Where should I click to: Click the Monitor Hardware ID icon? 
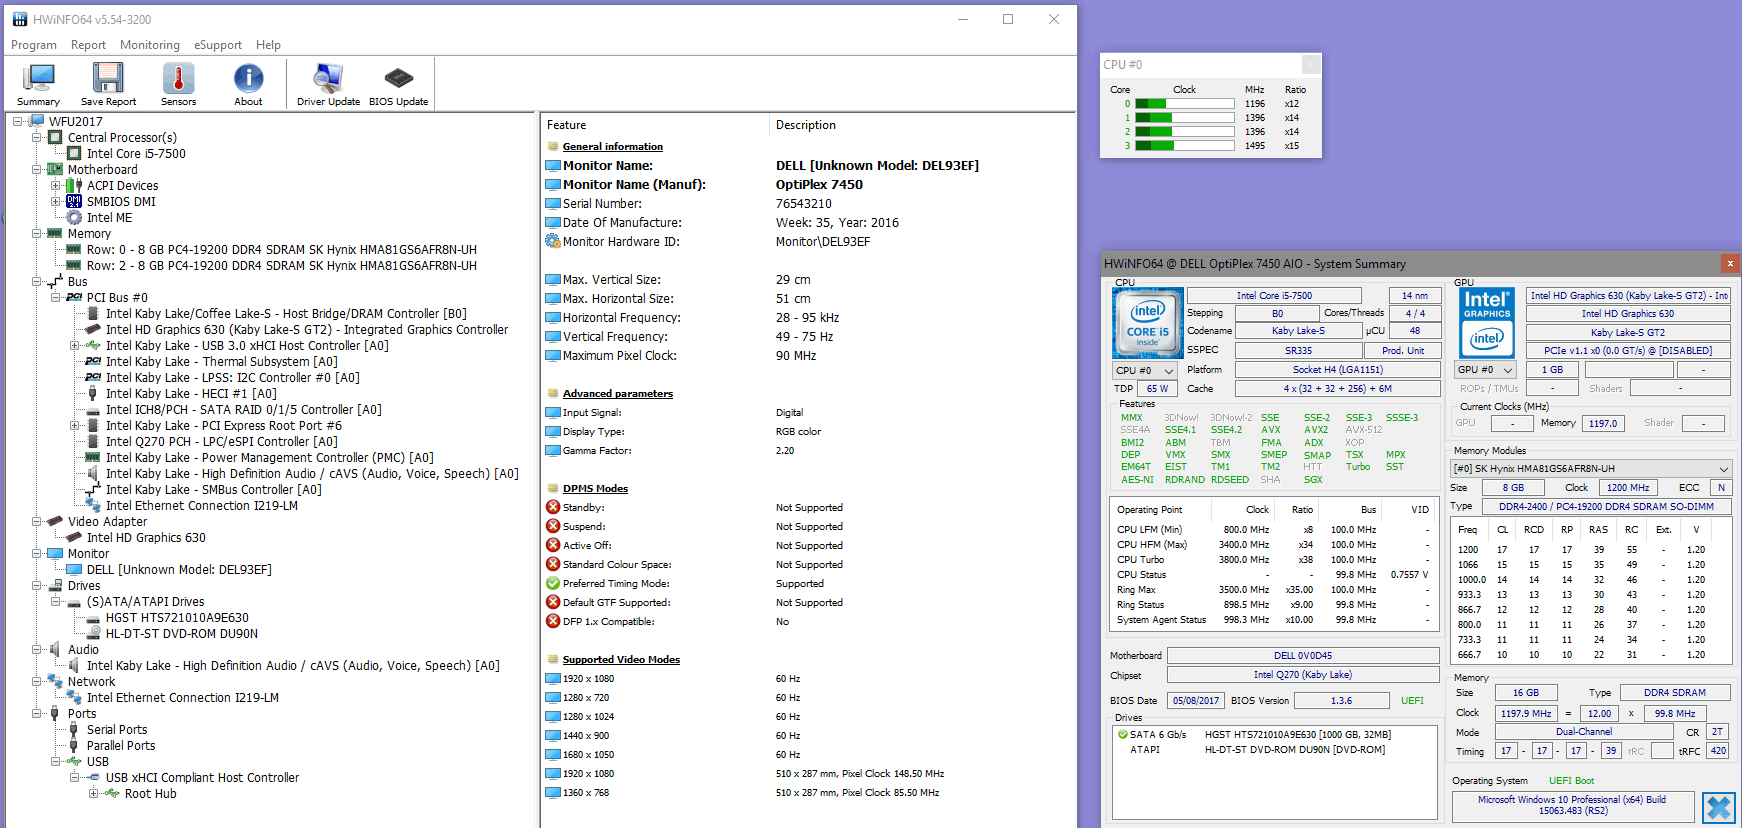click(553, 241)
